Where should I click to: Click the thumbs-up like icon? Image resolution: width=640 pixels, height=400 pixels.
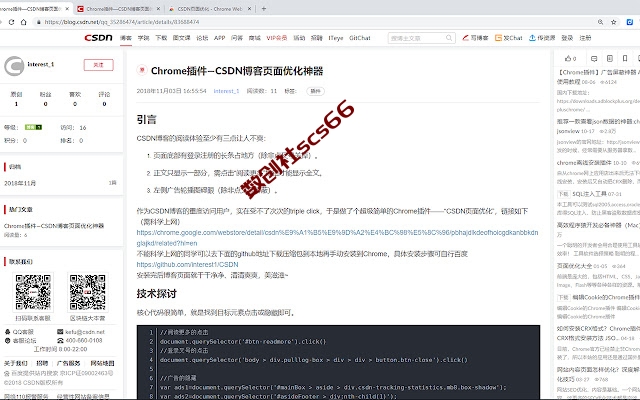pyautogui.click(x=568, y=58)
